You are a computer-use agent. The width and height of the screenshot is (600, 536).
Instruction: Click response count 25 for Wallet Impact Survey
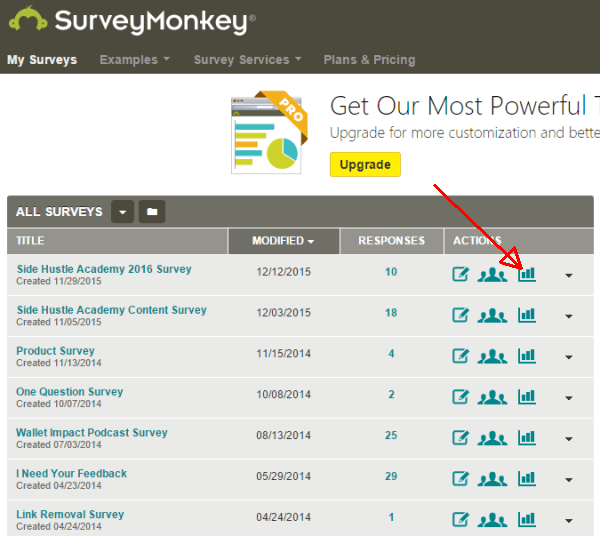tap(391, 436)
